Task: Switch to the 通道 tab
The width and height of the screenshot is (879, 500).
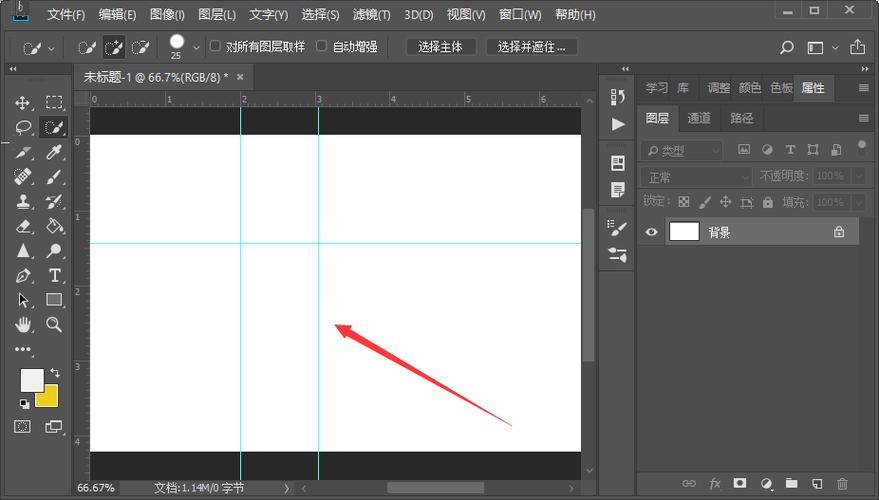Action: pos(698,118)
